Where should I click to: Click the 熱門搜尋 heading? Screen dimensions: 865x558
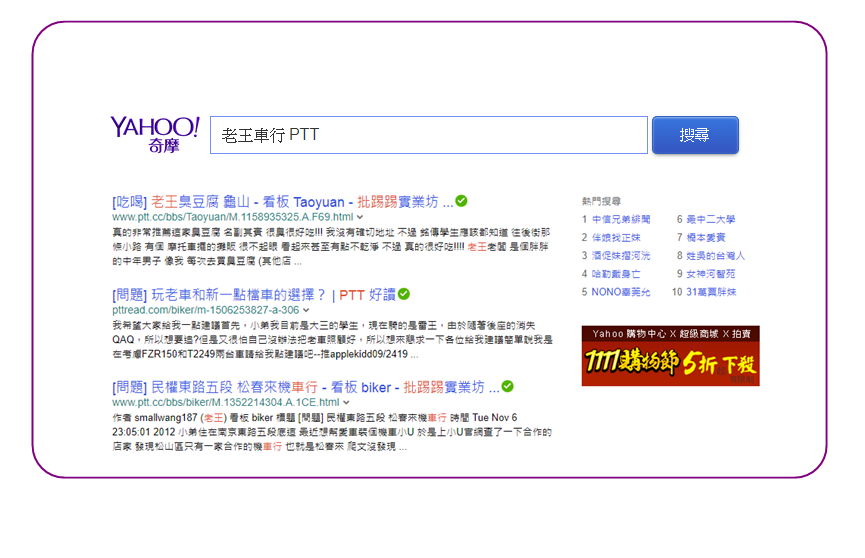[x=601, y=201]
